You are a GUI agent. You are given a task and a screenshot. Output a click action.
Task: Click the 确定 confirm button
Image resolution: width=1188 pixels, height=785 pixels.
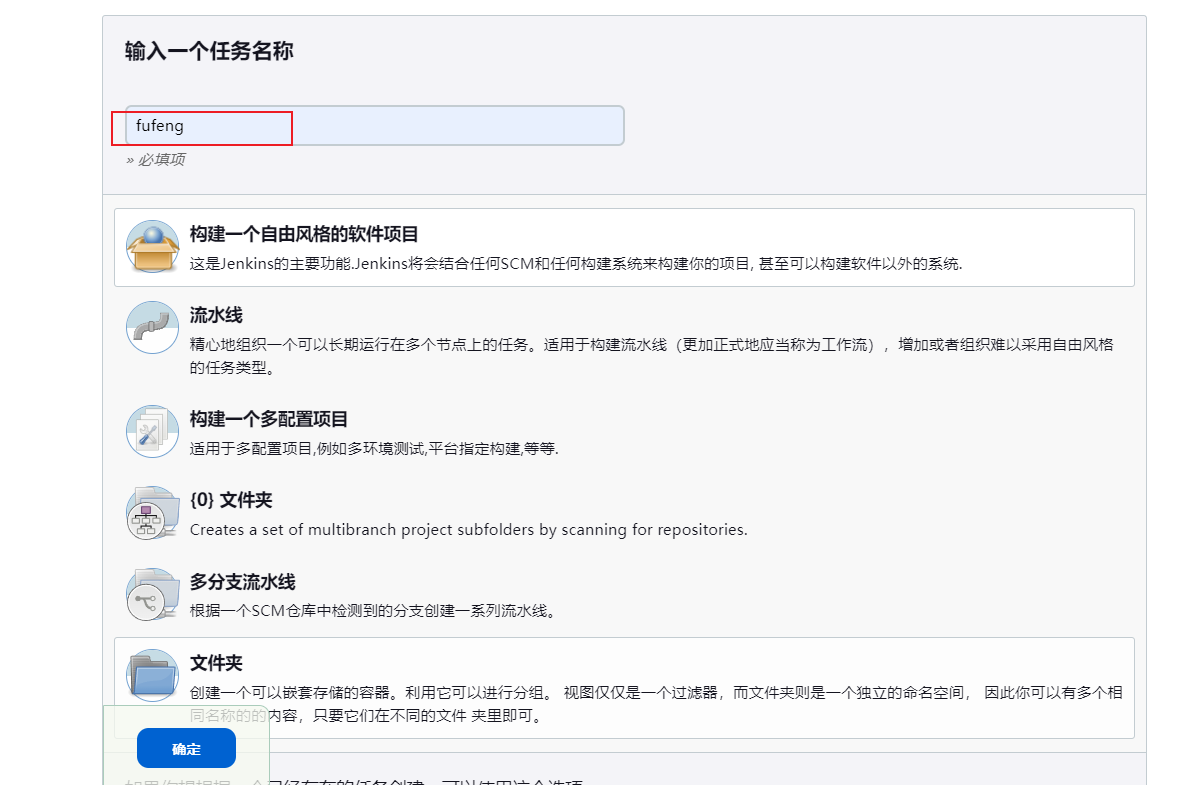click(x=186, y=749)
